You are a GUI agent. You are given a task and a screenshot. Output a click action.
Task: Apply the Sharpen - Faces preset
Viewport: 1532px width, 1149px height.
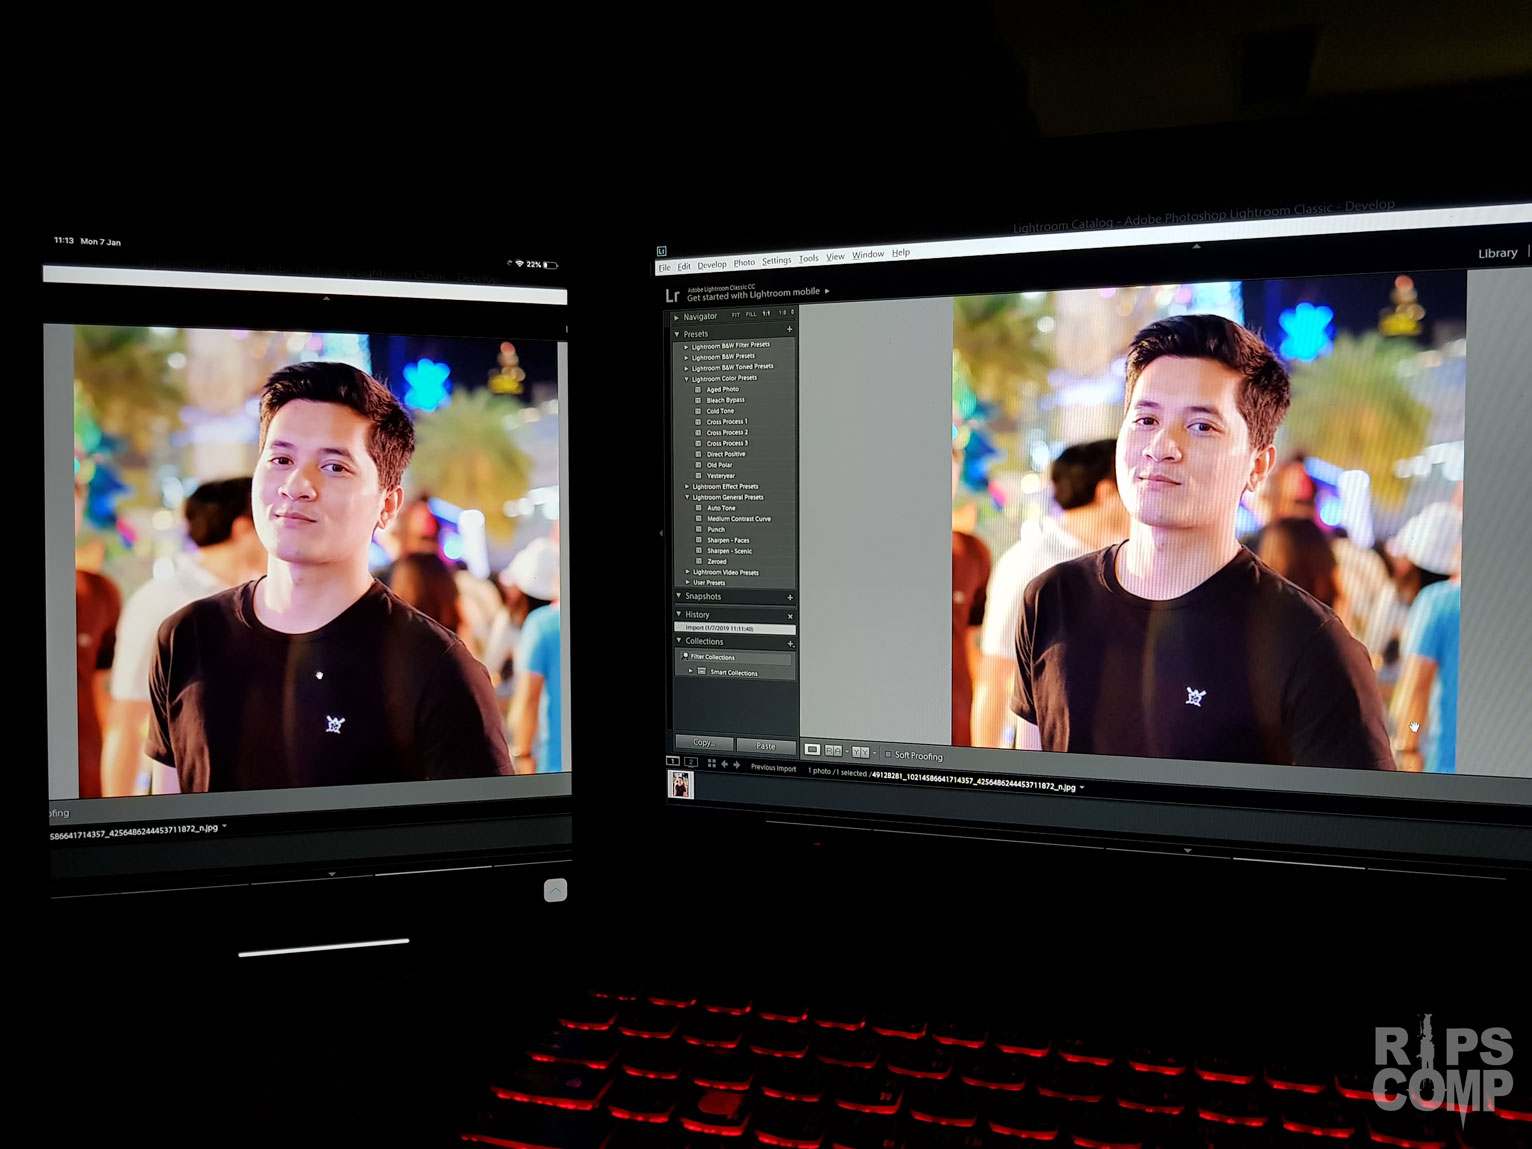(x=728, y=540)
